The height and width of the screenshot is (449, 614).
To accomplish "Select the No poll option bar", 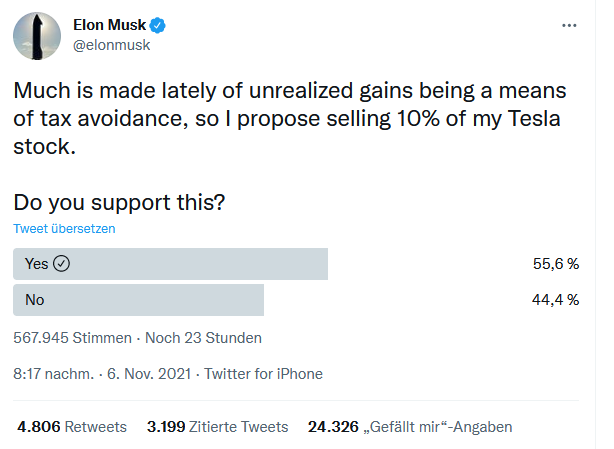I will 138,300.
